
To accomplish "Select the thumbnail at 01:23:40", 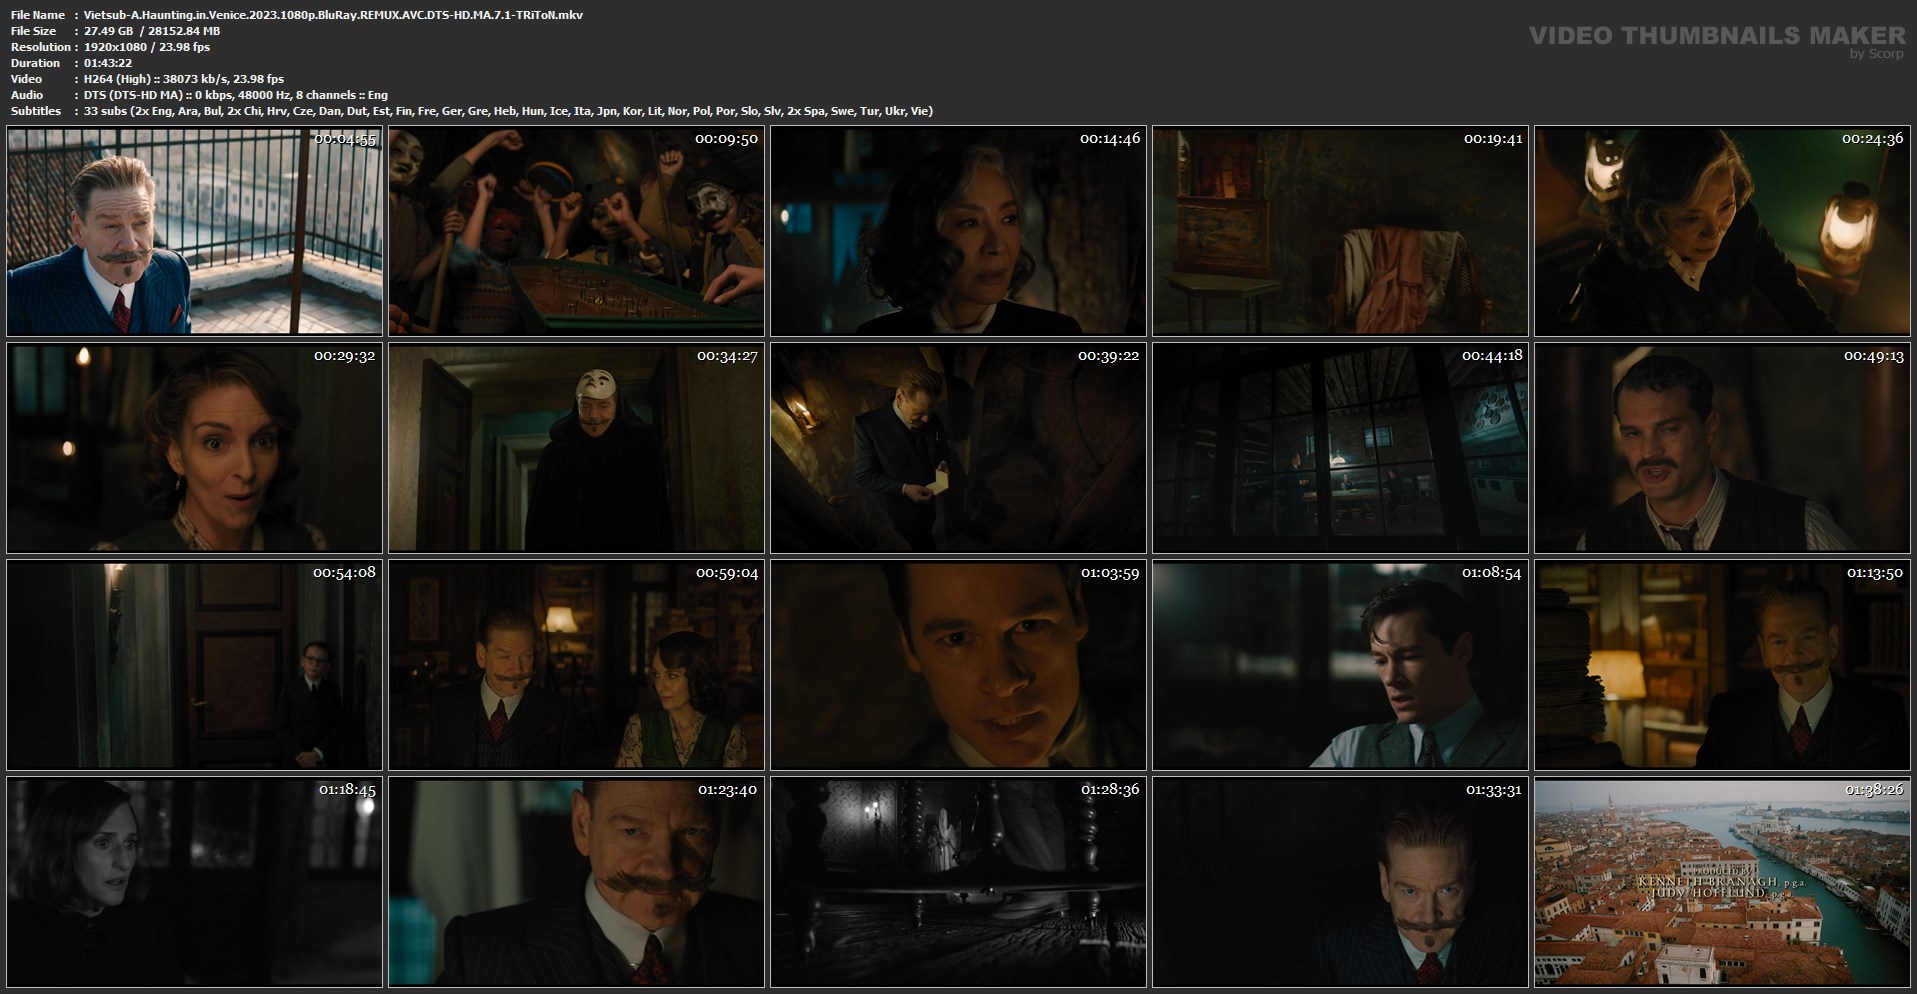I will (x=576, y=882).
